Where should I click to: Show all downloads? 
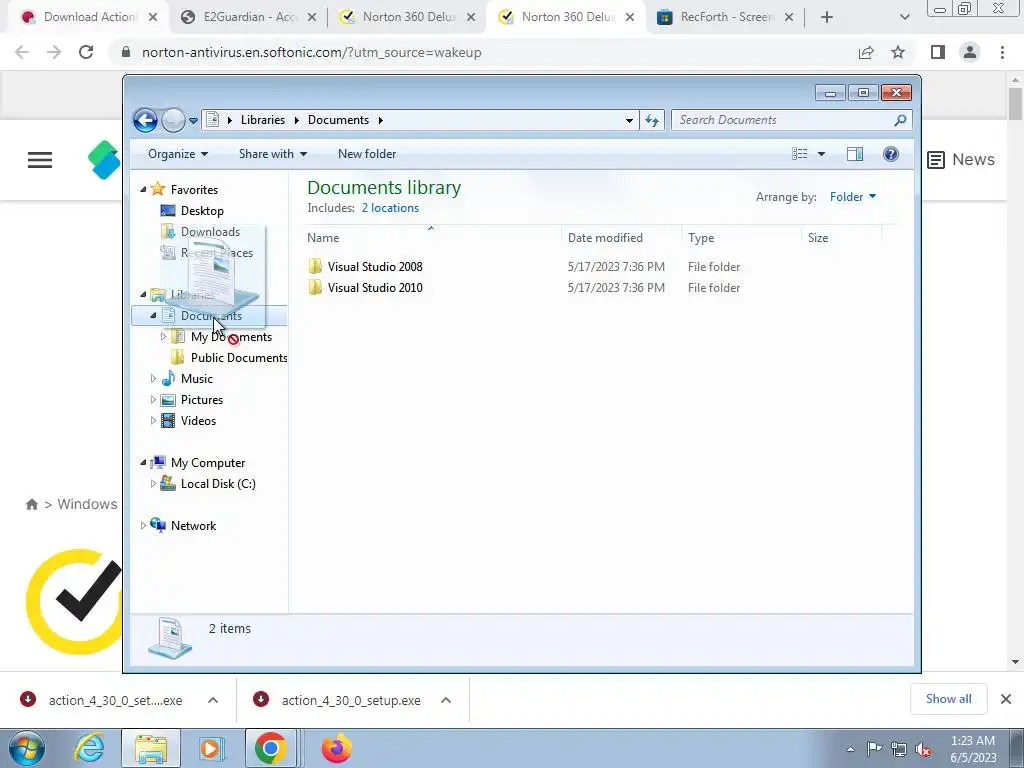(948, 699)
